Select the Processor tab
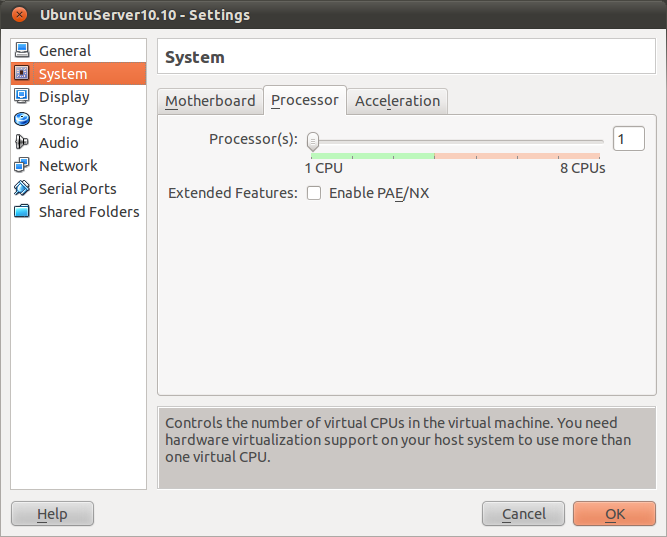The width and height of the screenshot is (667, 537). pyautogui.click(x=305, y=100)
